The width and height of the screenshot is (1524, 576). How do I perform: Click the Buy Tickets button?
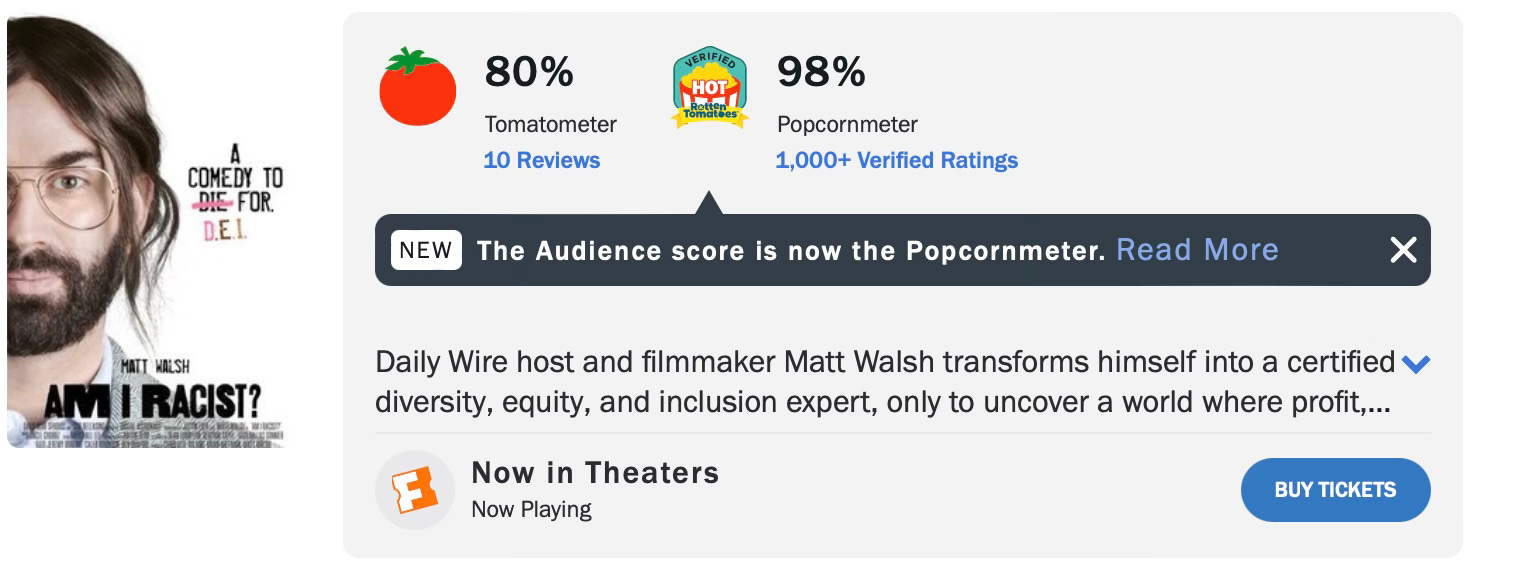[x=1335, y=490]
